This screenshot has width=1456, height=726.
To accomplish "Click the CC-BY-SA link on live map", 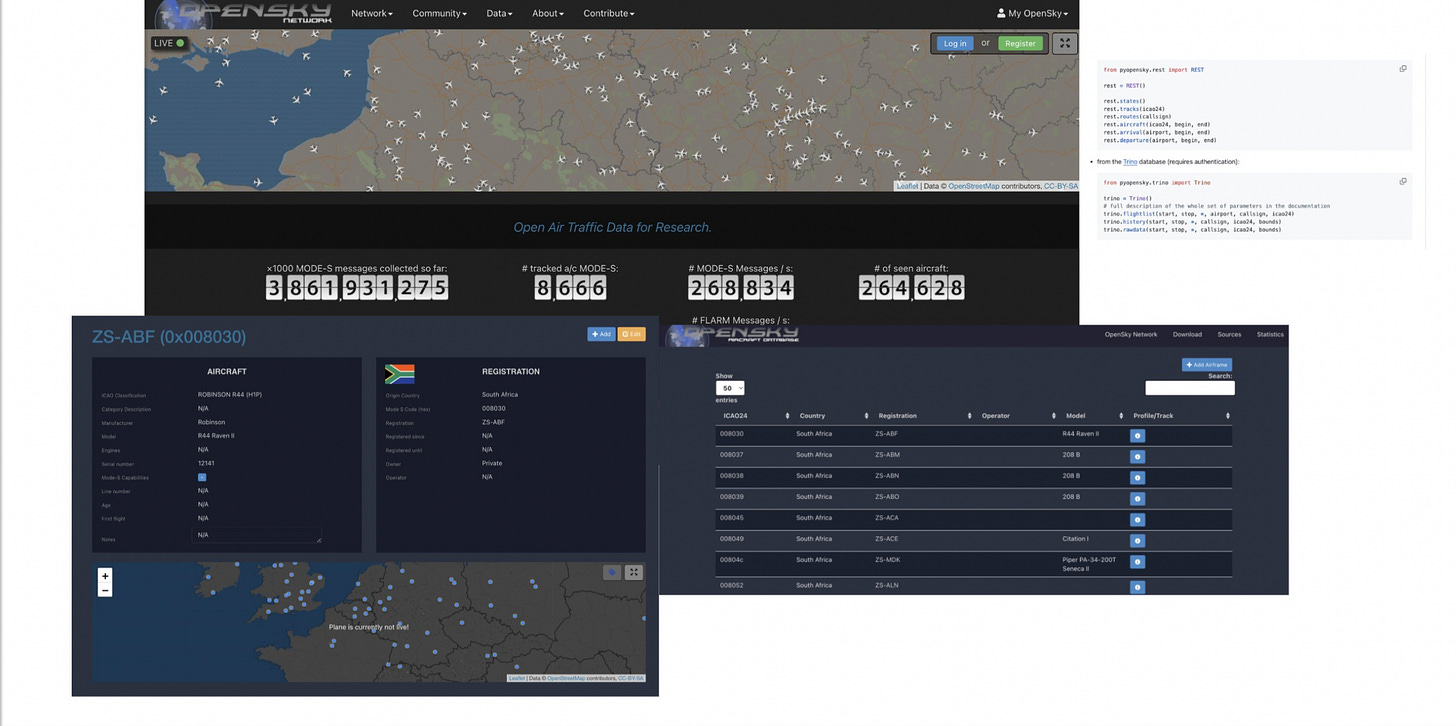I will 1061,186.
